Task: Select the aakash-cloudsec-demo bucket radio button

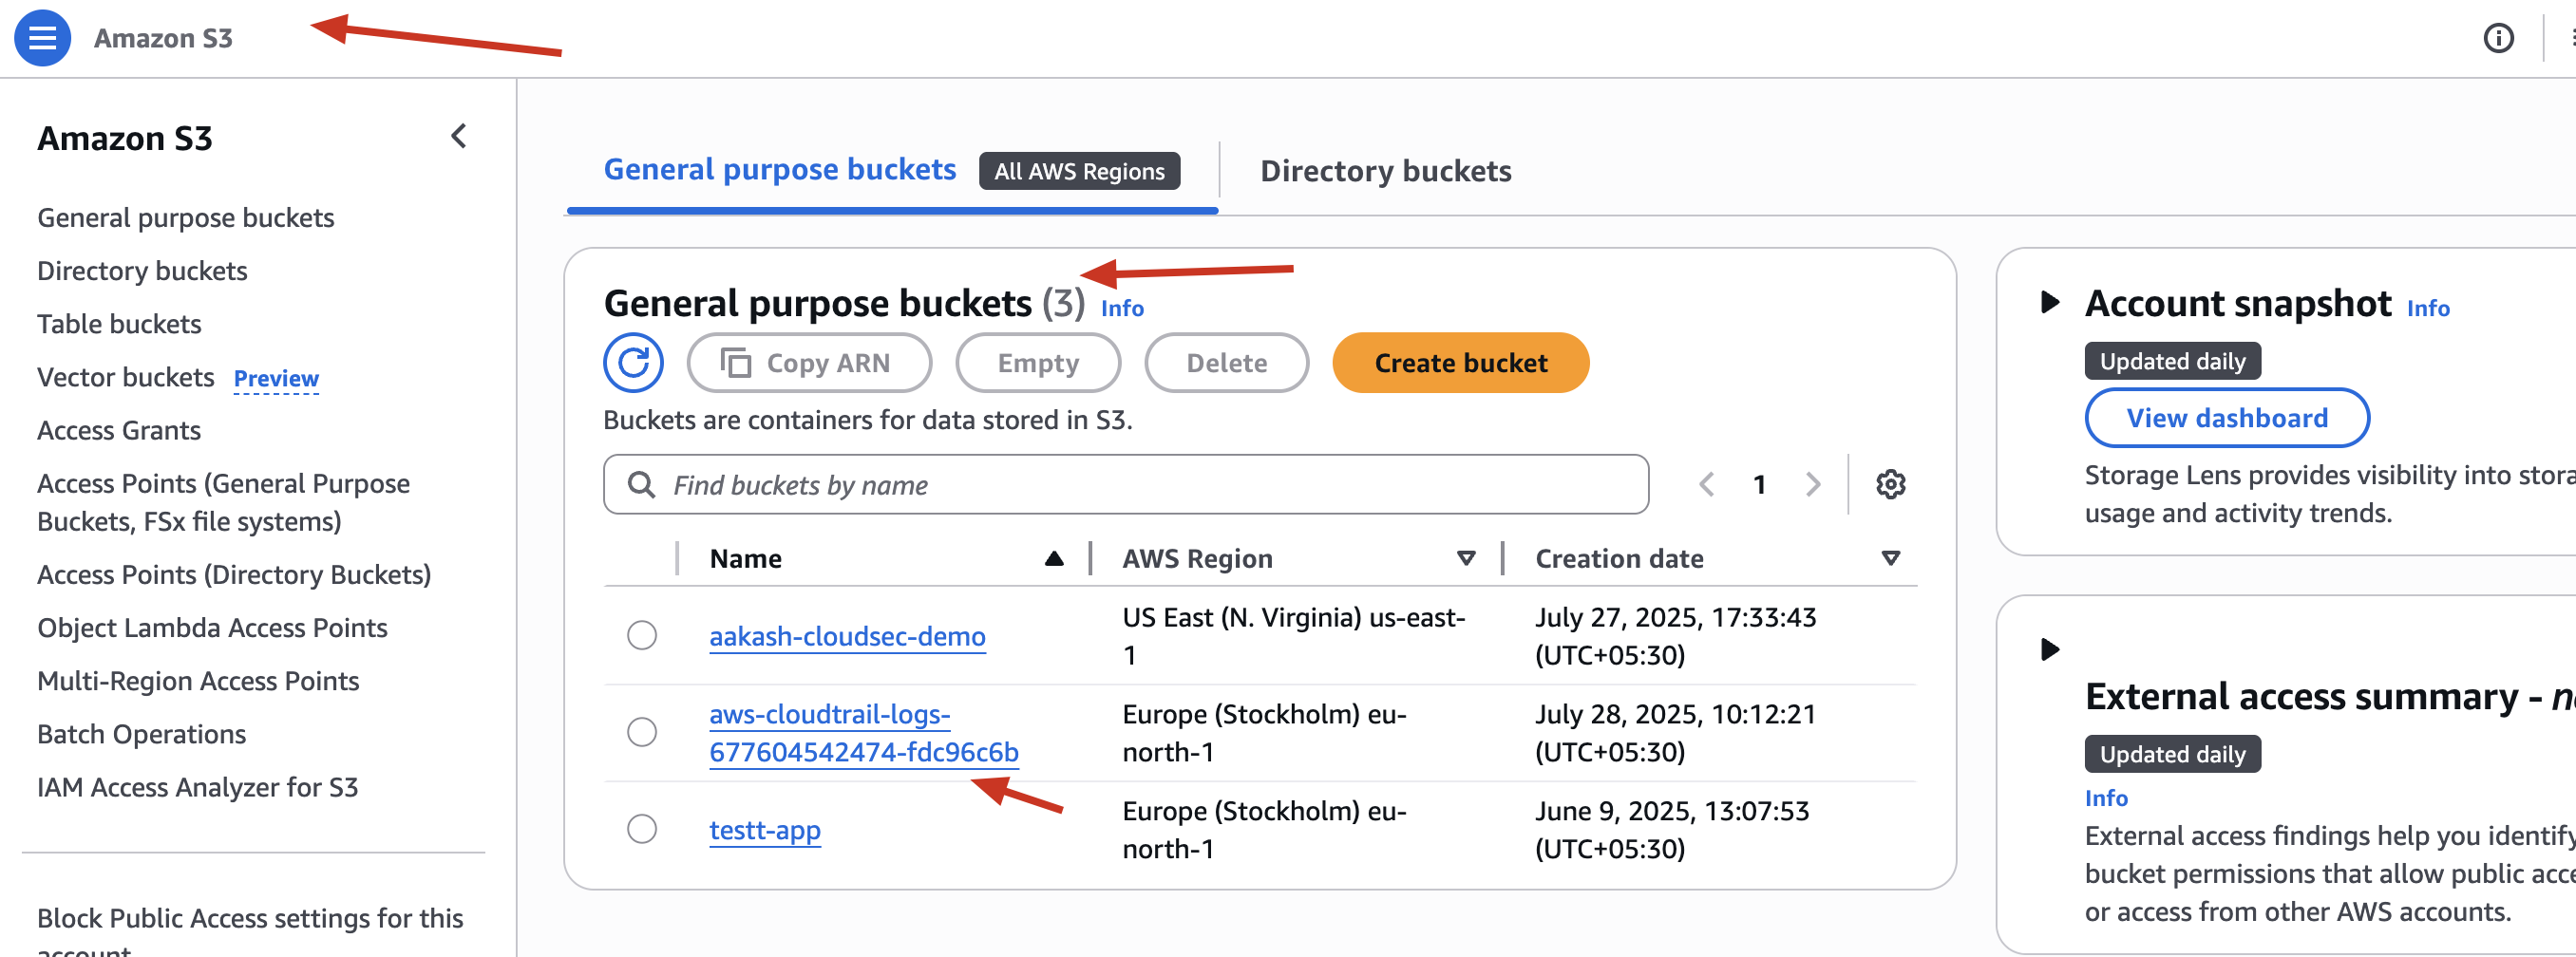Action: [x=642, y=635]
